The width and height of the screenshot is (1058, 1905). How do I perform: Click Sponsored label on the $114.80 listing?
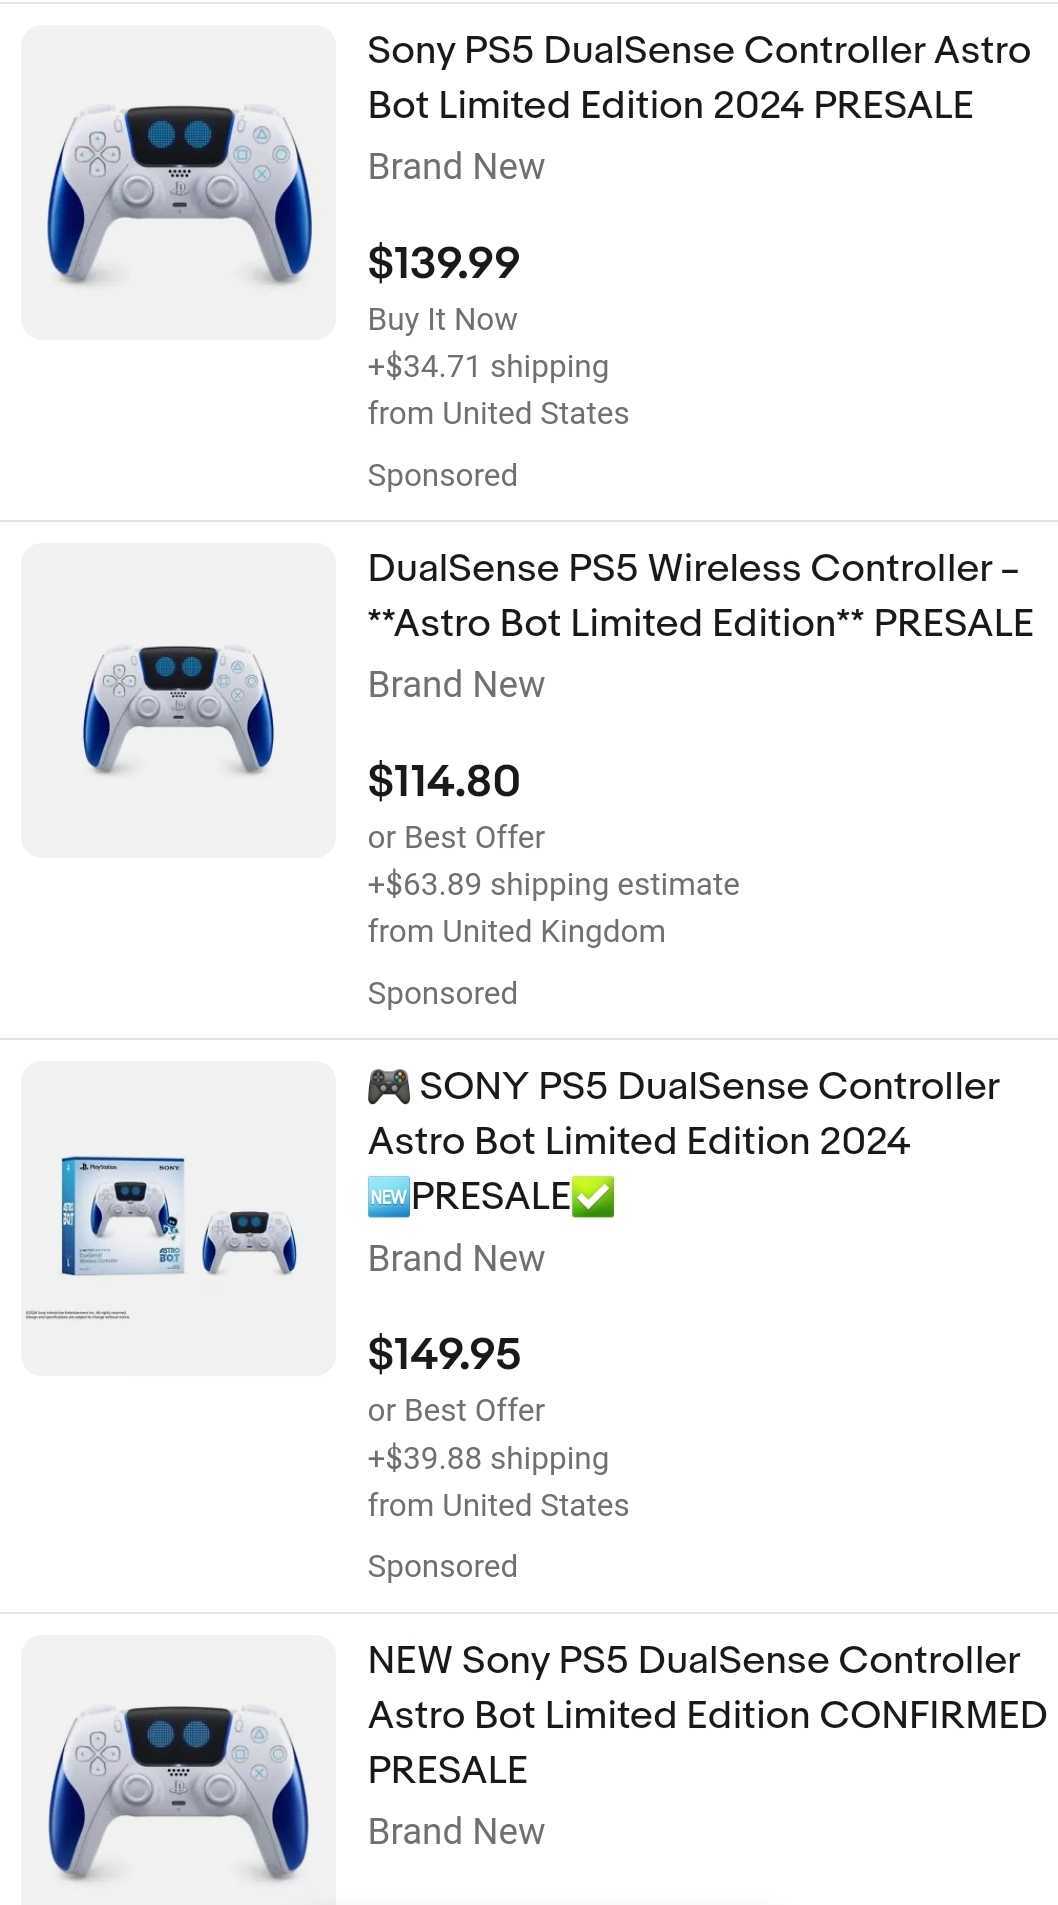(x=442, y=992)
